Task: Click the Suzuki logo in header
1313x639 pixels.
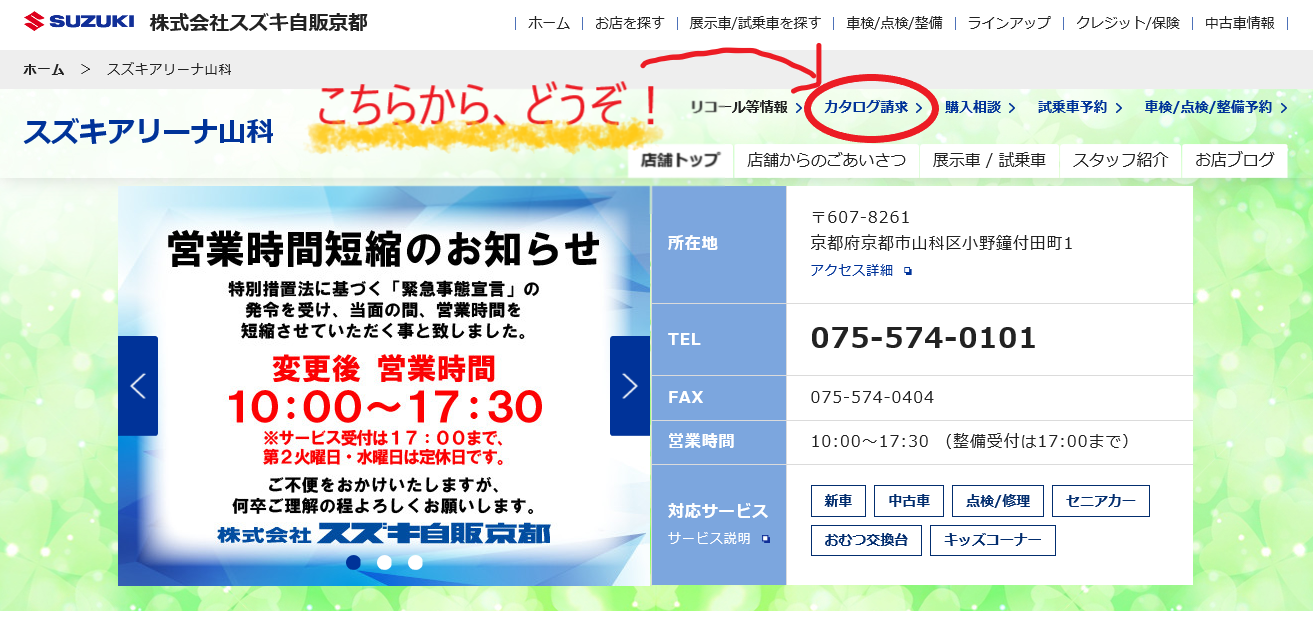Action: [78, 22]
